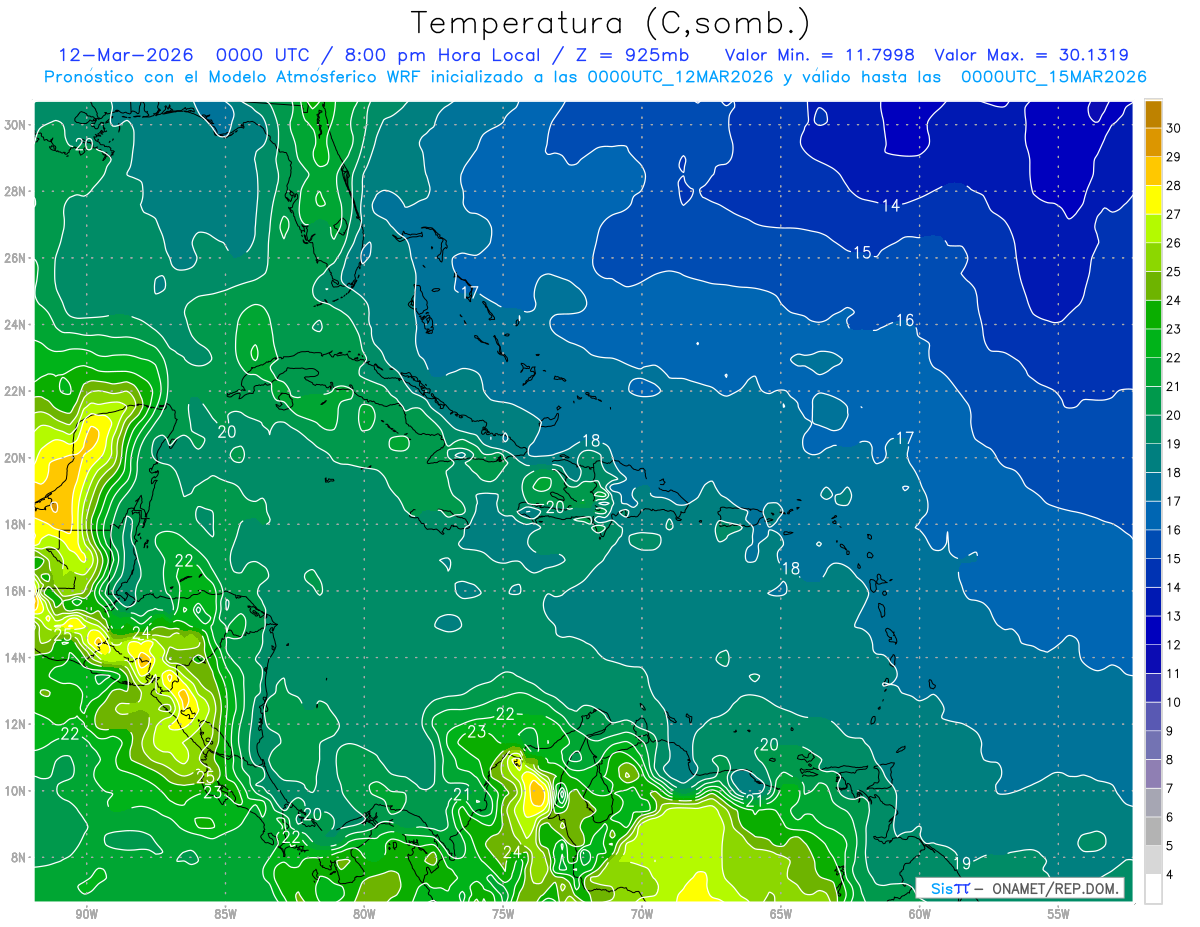The height and width of the screenshot is (927, 1200).
Task: Pick the yellow legend swatch between 27 and 28
Action: (1153, 200)
